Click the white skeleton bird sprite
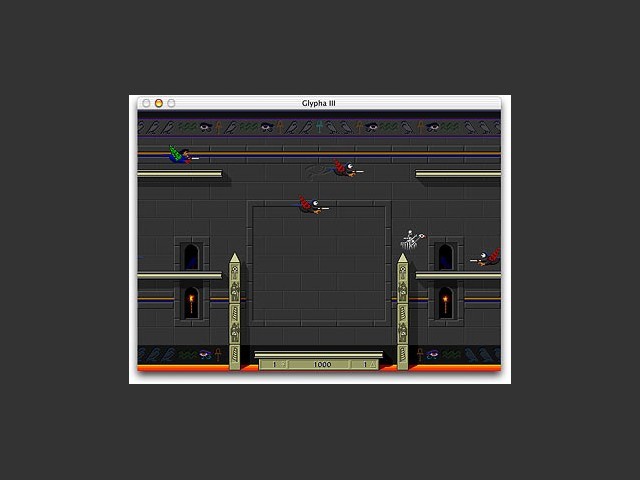Screen dimensions: 640x480 click(x=412, y=239)
